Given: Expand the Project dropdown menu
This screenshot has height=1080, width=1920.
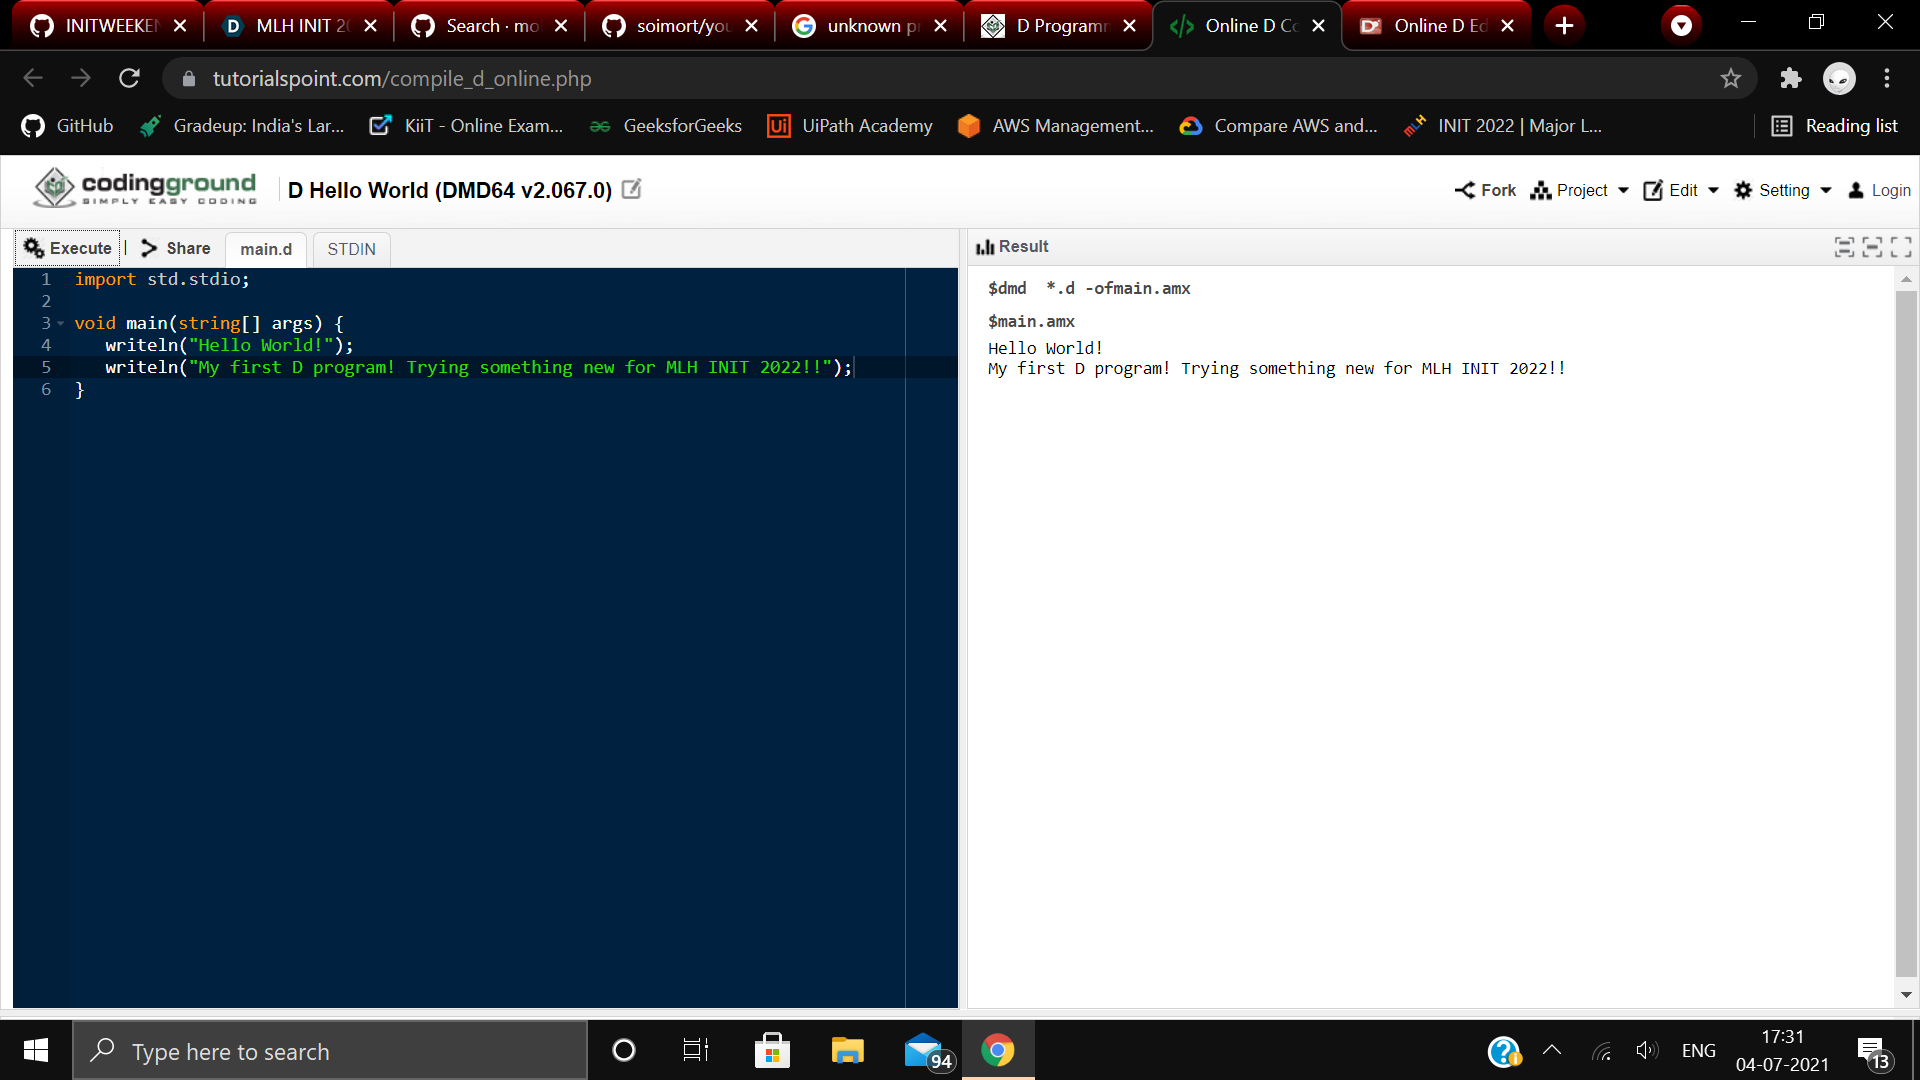Looking at the screenshot, I should (x=1580, y=190).
